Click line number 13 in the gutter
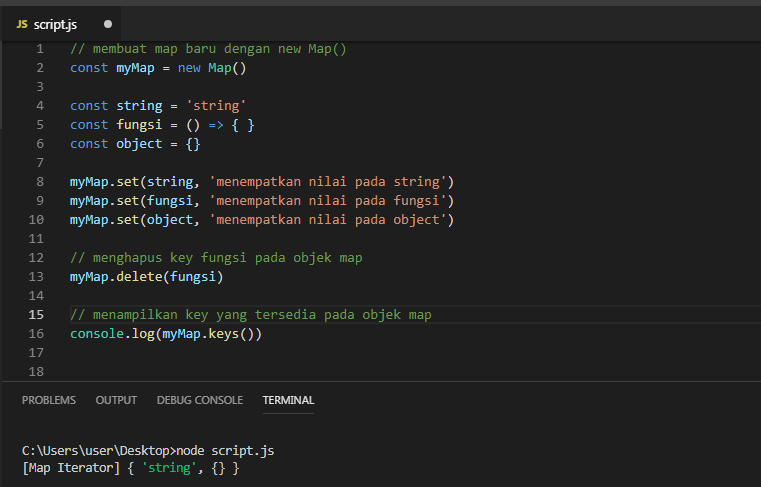Viewport: 761px width, 487px height. tap(36, 277)
